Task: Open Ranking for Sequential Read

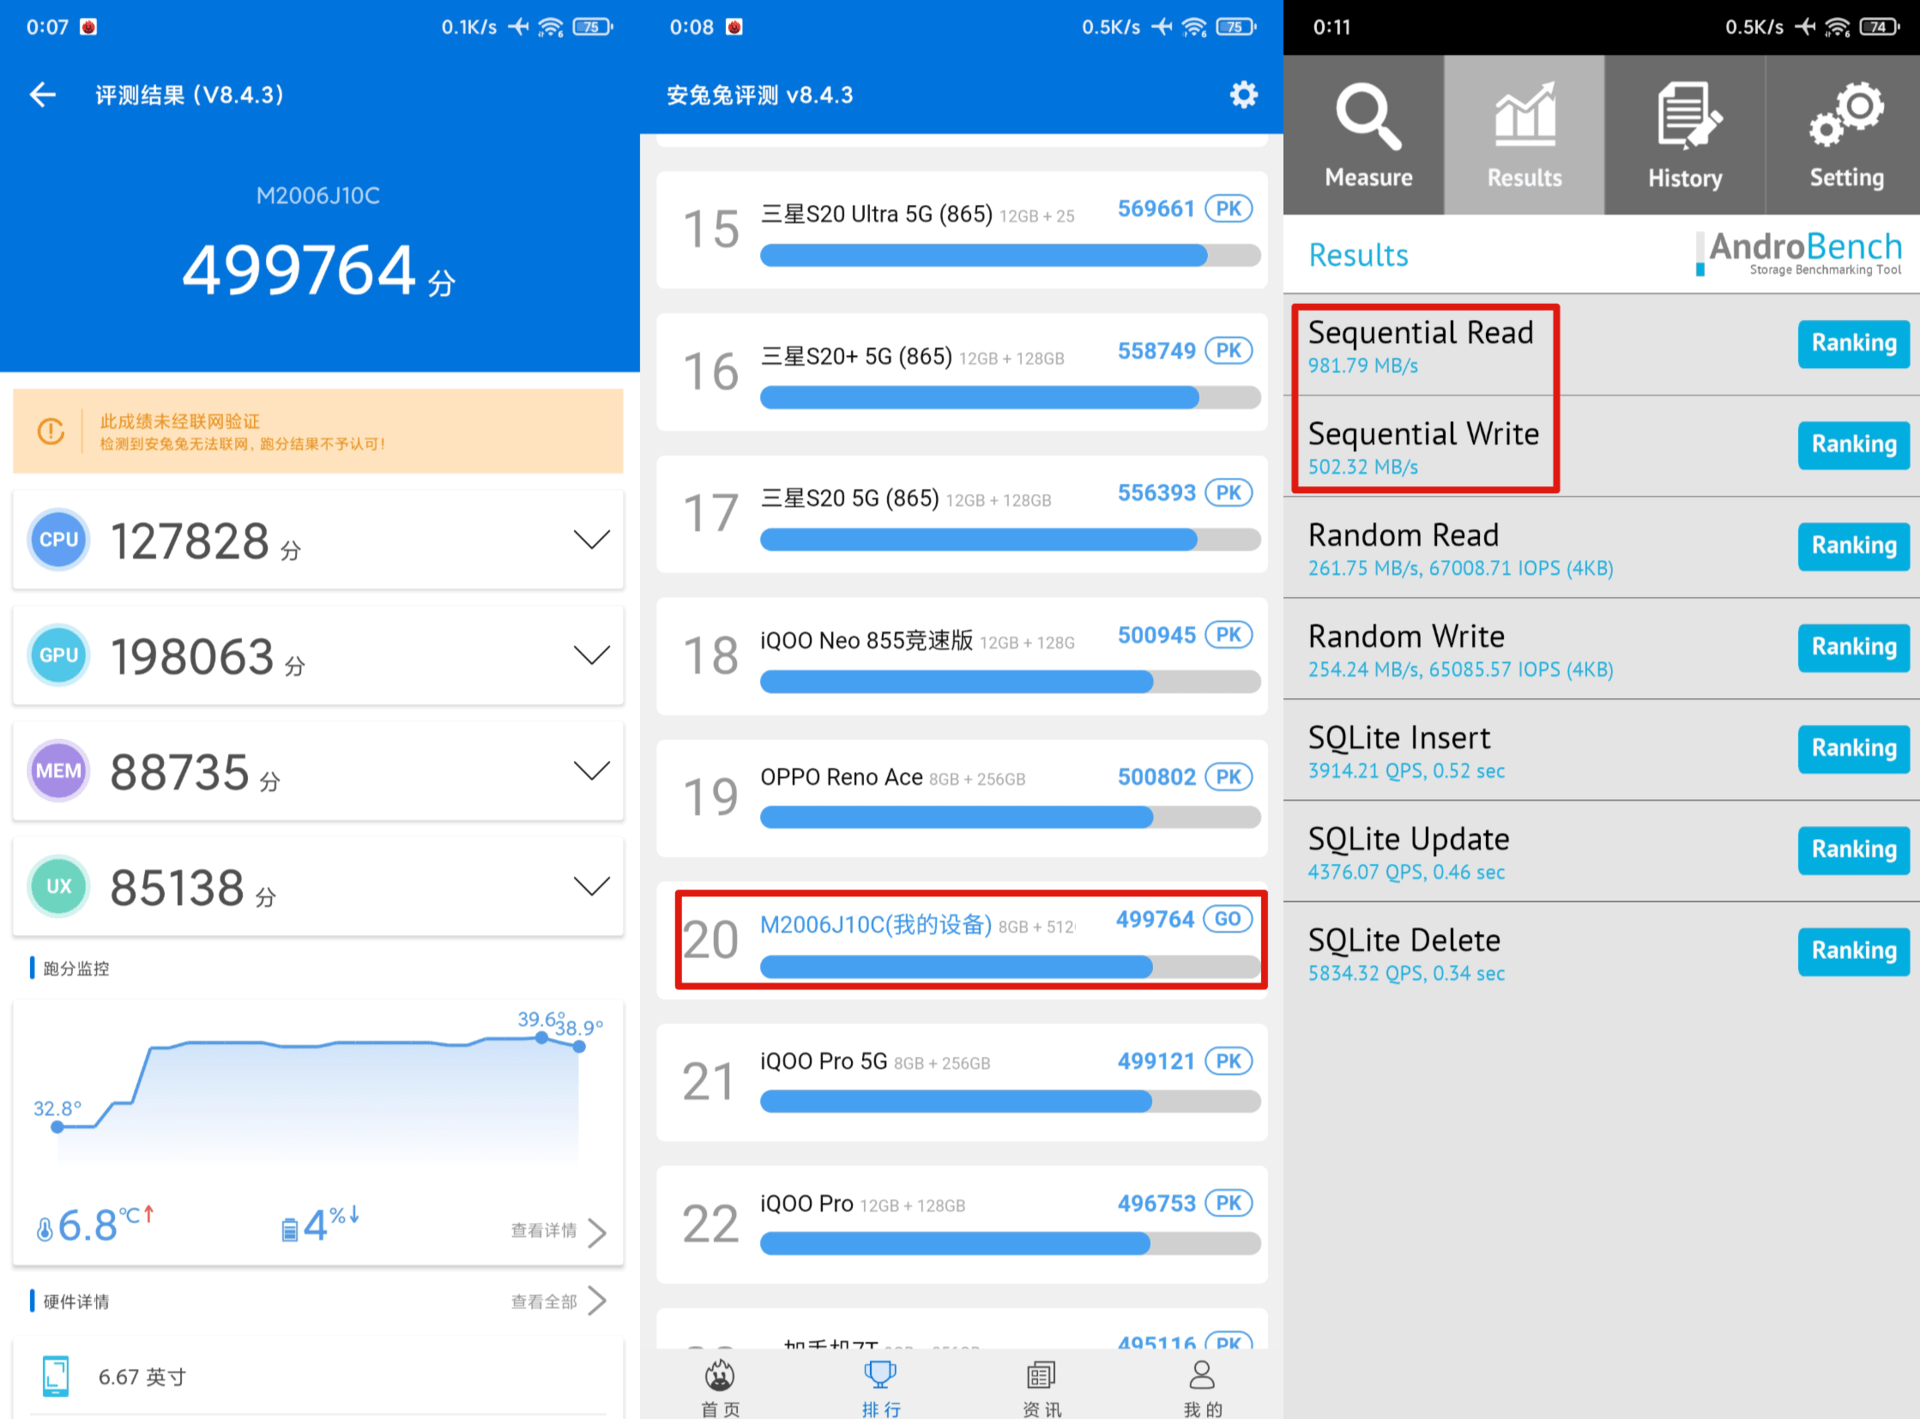Action: (1853, 344)
